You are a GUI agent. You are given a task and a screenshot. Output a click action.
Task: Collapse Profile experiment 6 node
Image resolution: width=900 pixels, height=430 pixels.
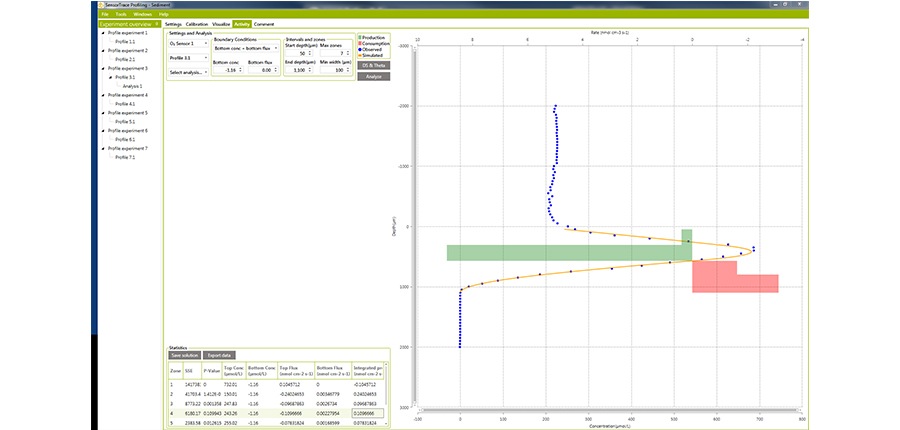(x=103, y=131)
